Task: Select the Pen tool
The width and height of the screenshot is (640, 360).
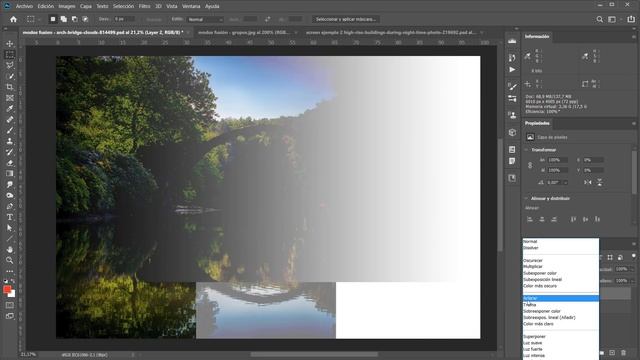Action: tap(10, 207)
